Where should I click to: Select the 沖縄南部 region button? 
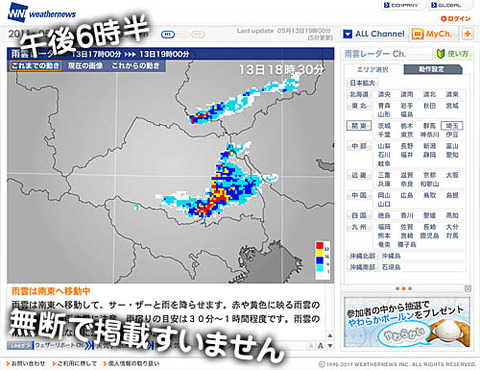tap(362, 267)
